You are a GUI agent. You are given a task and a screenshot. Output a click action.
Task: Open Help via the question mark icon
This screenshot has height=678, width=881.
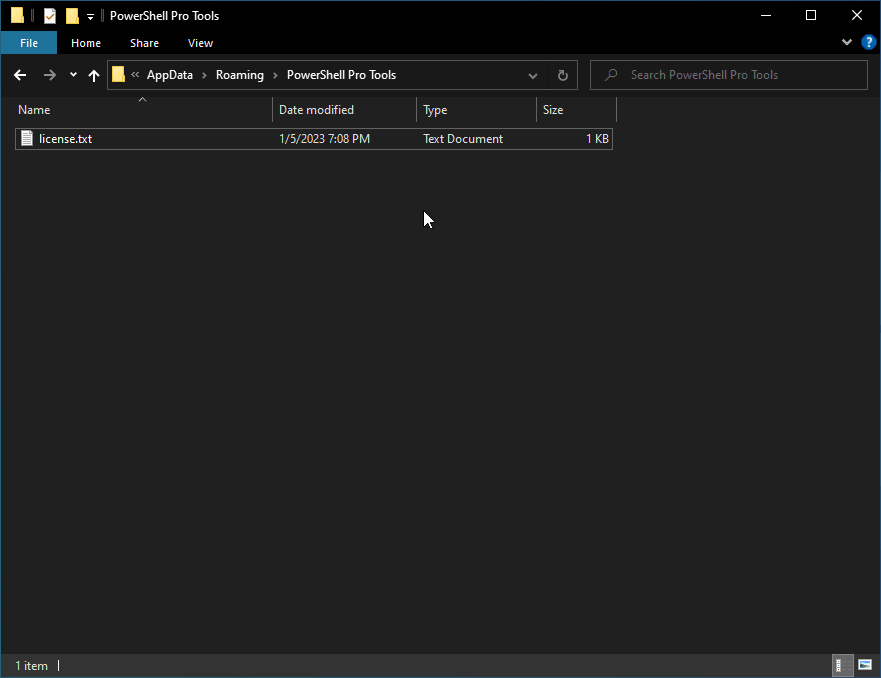(x=869, y=42)
